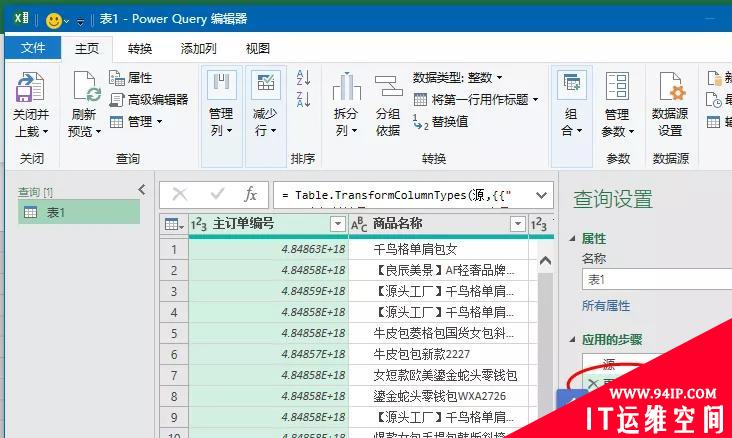Open the Advanced Editor (高级编辑器)
Viewport: 732px width, 438px height.
pos(149,99)
